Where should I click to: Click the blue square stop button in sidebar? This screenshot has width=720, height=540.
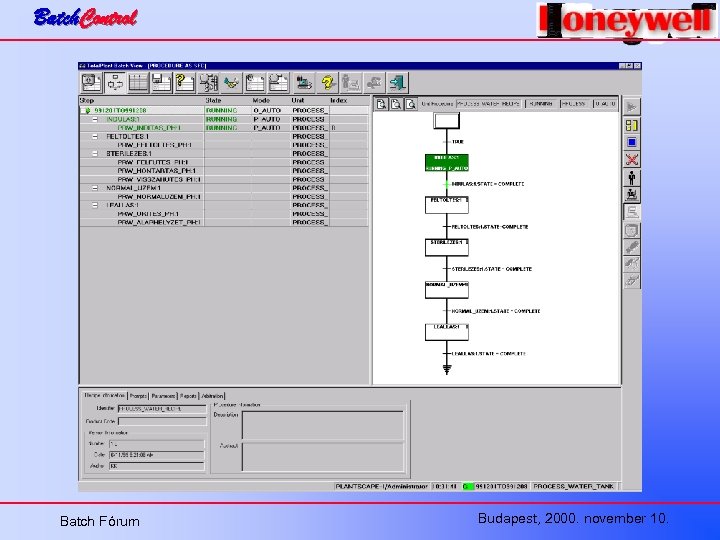[x=632, y=142]
